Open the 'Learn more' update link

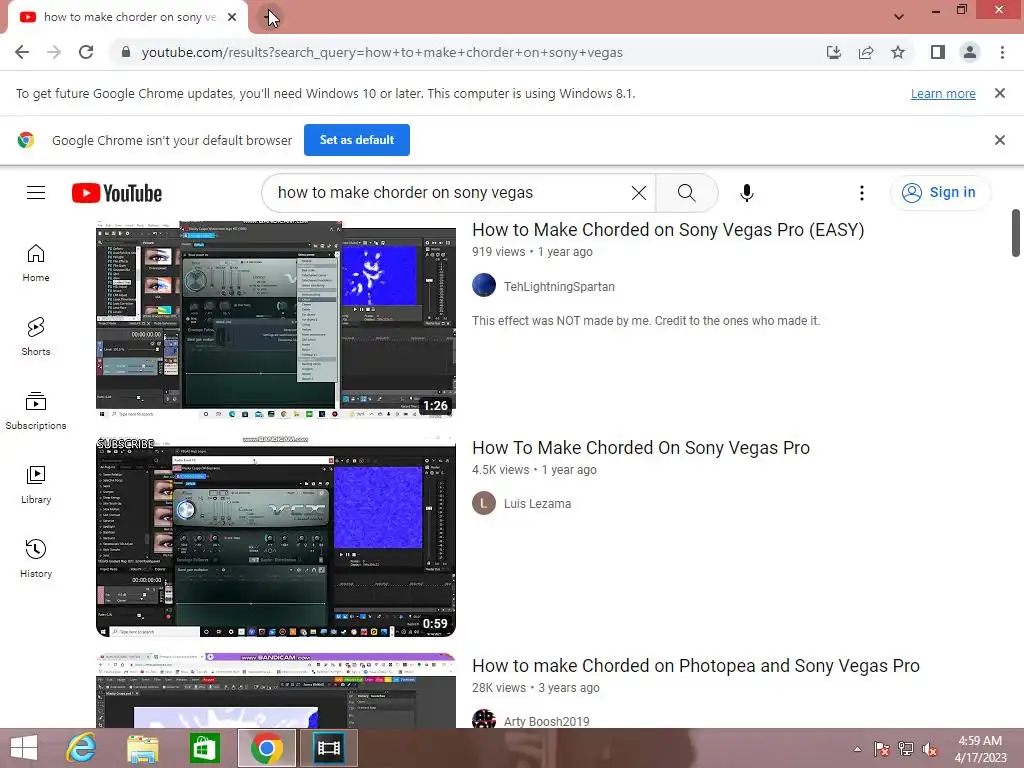943,93
